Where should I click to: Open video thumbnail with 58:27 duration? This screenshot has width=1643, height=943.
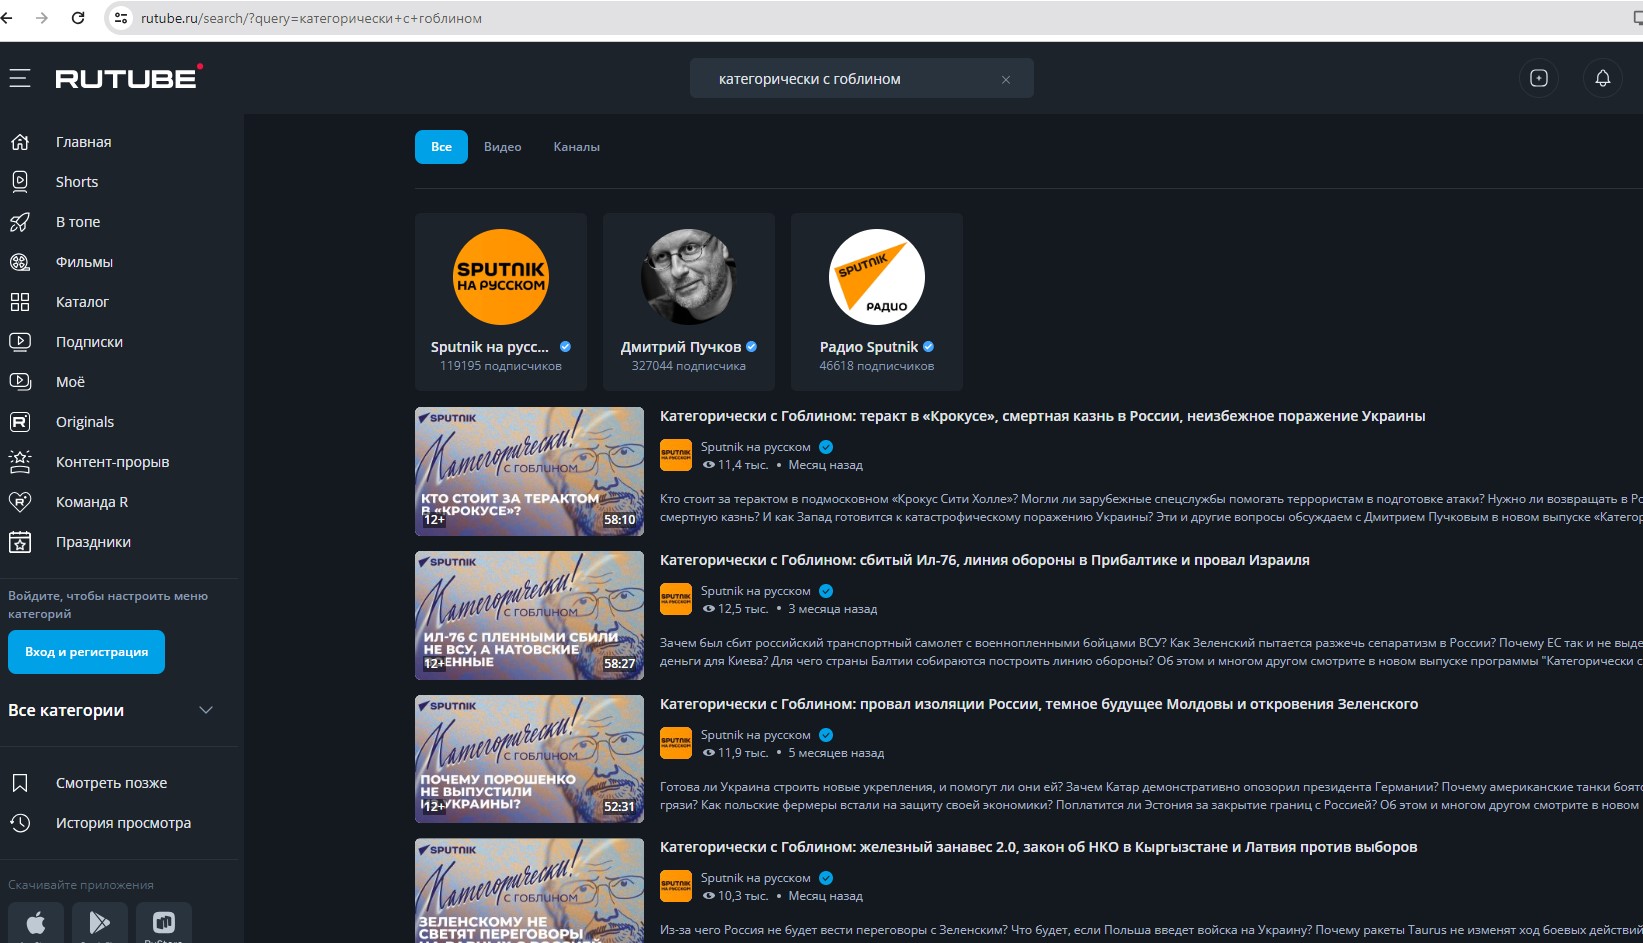point(529,615)
